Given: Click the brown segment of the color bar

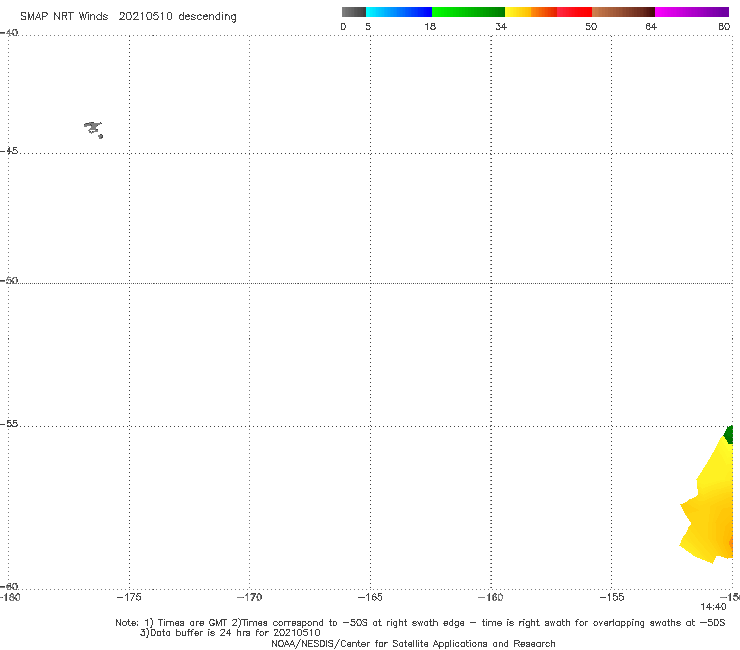Looking at the screenshot, I should tap(623, 12).
